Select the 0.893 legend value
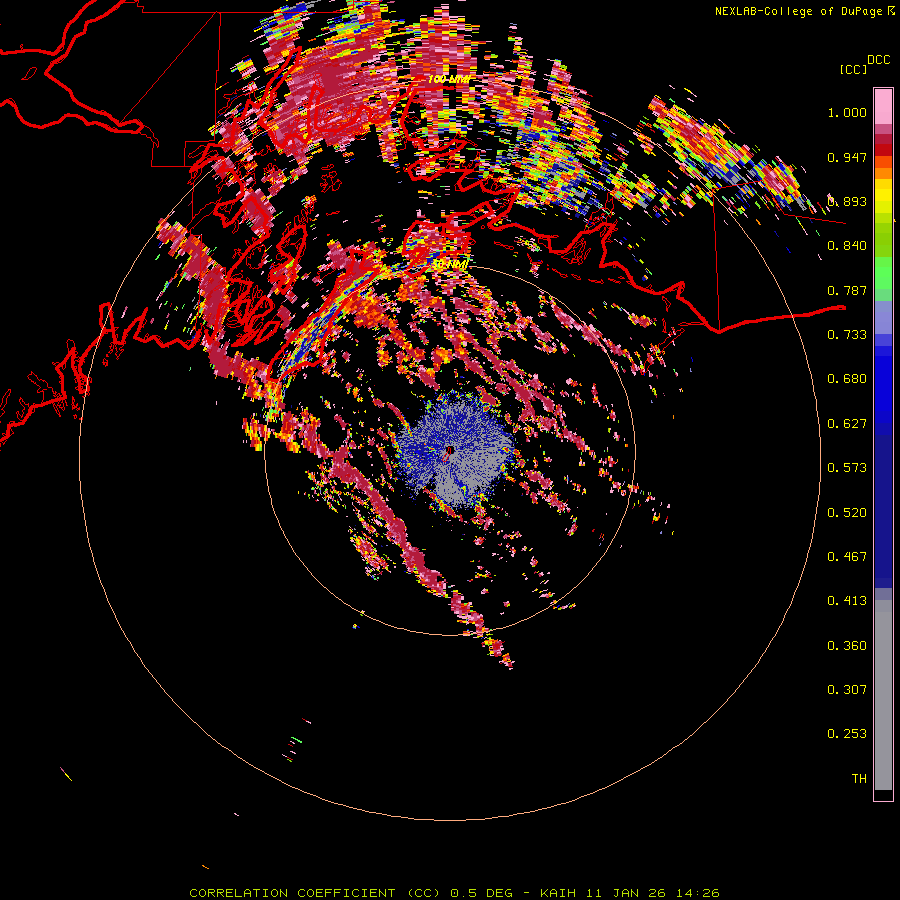The width and height of the screenshot is (900, 900). pos(847,201)
